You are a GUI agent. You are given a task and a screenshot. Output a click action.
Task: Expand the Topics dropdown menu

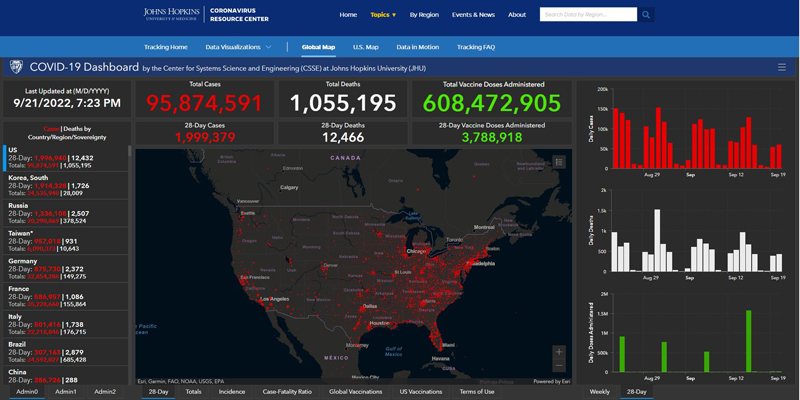[x=383, y=15]
